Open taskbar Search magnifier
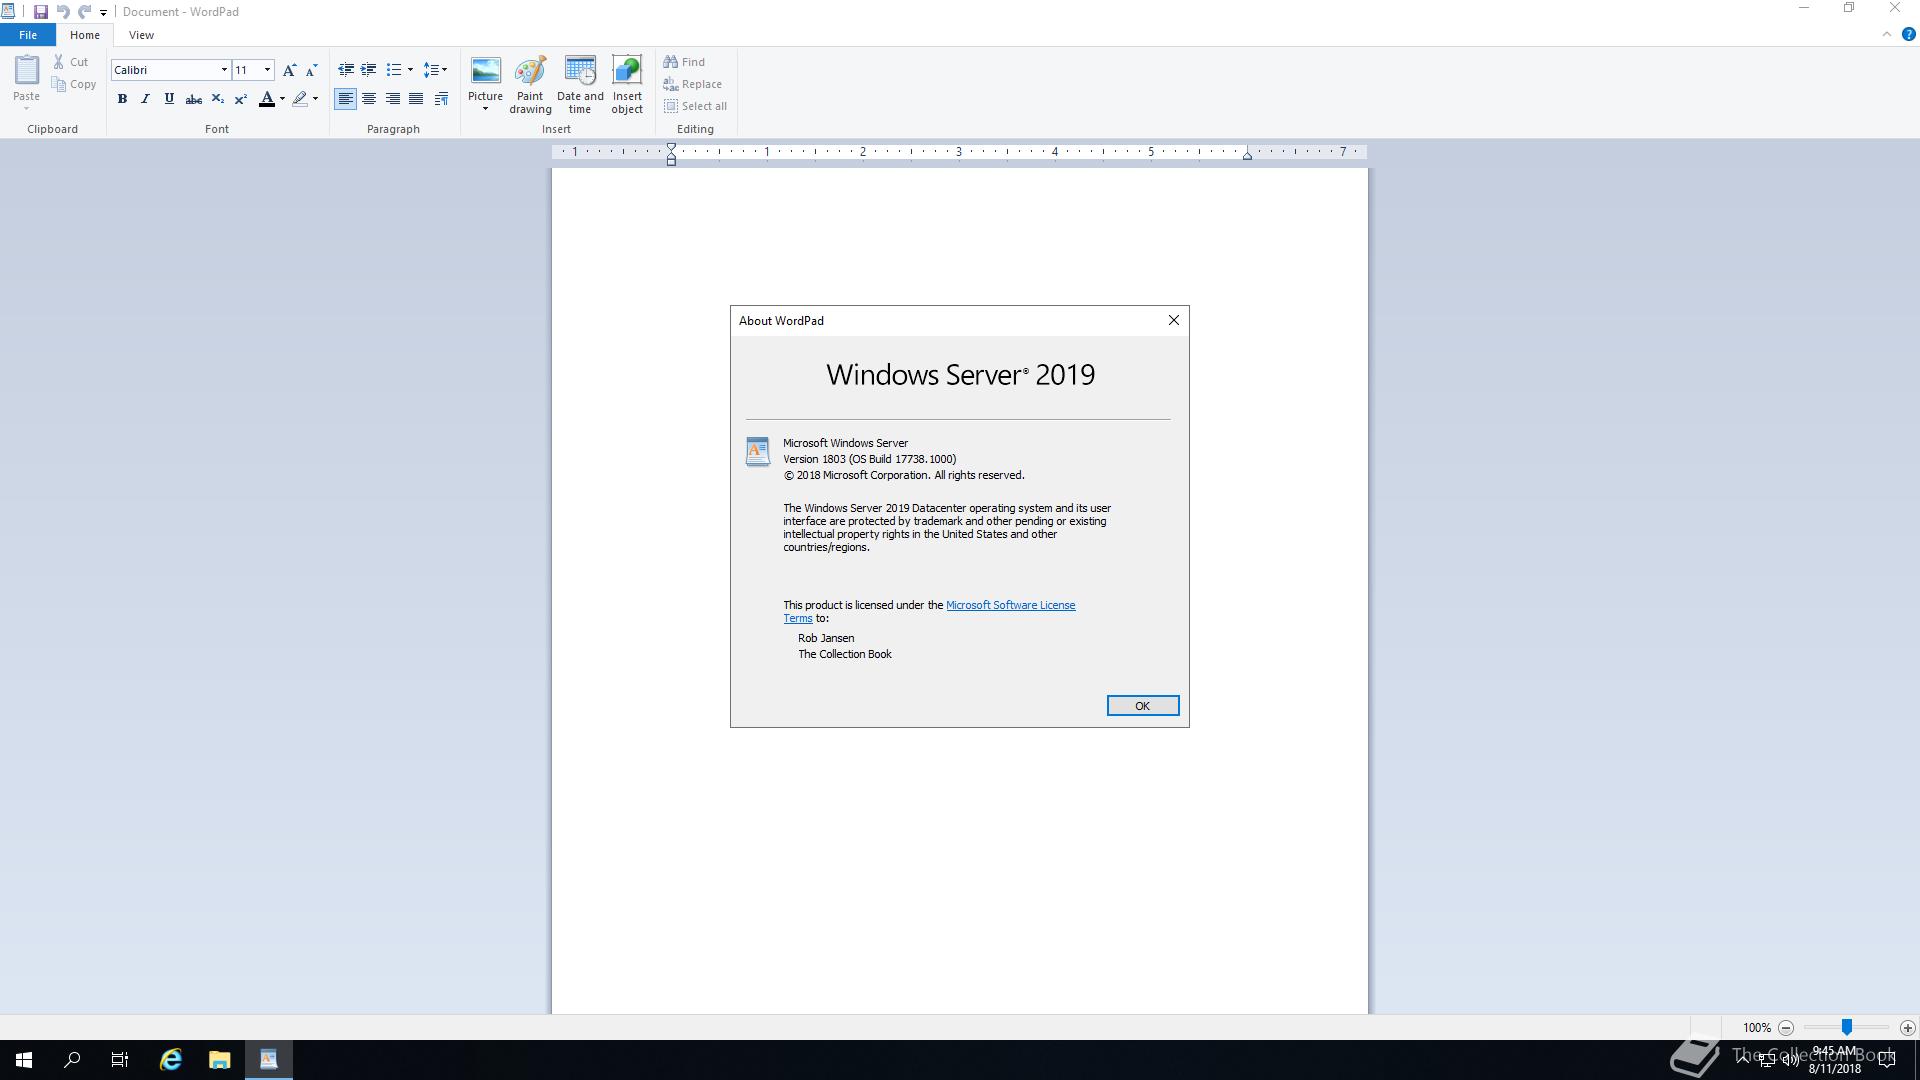 coord(72,1060)
